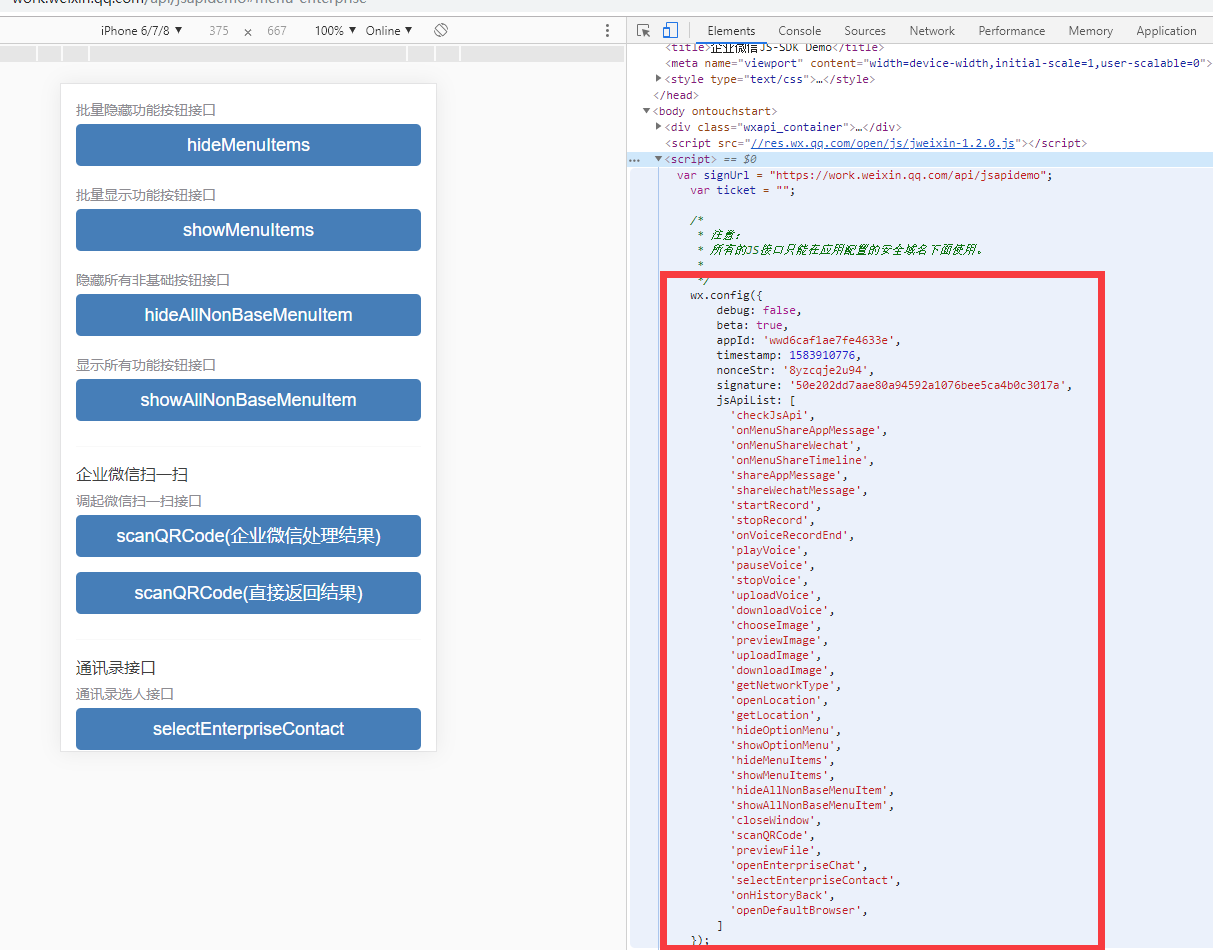Open the jweixin-1.2.0.js script link

(x=883, y=143)
